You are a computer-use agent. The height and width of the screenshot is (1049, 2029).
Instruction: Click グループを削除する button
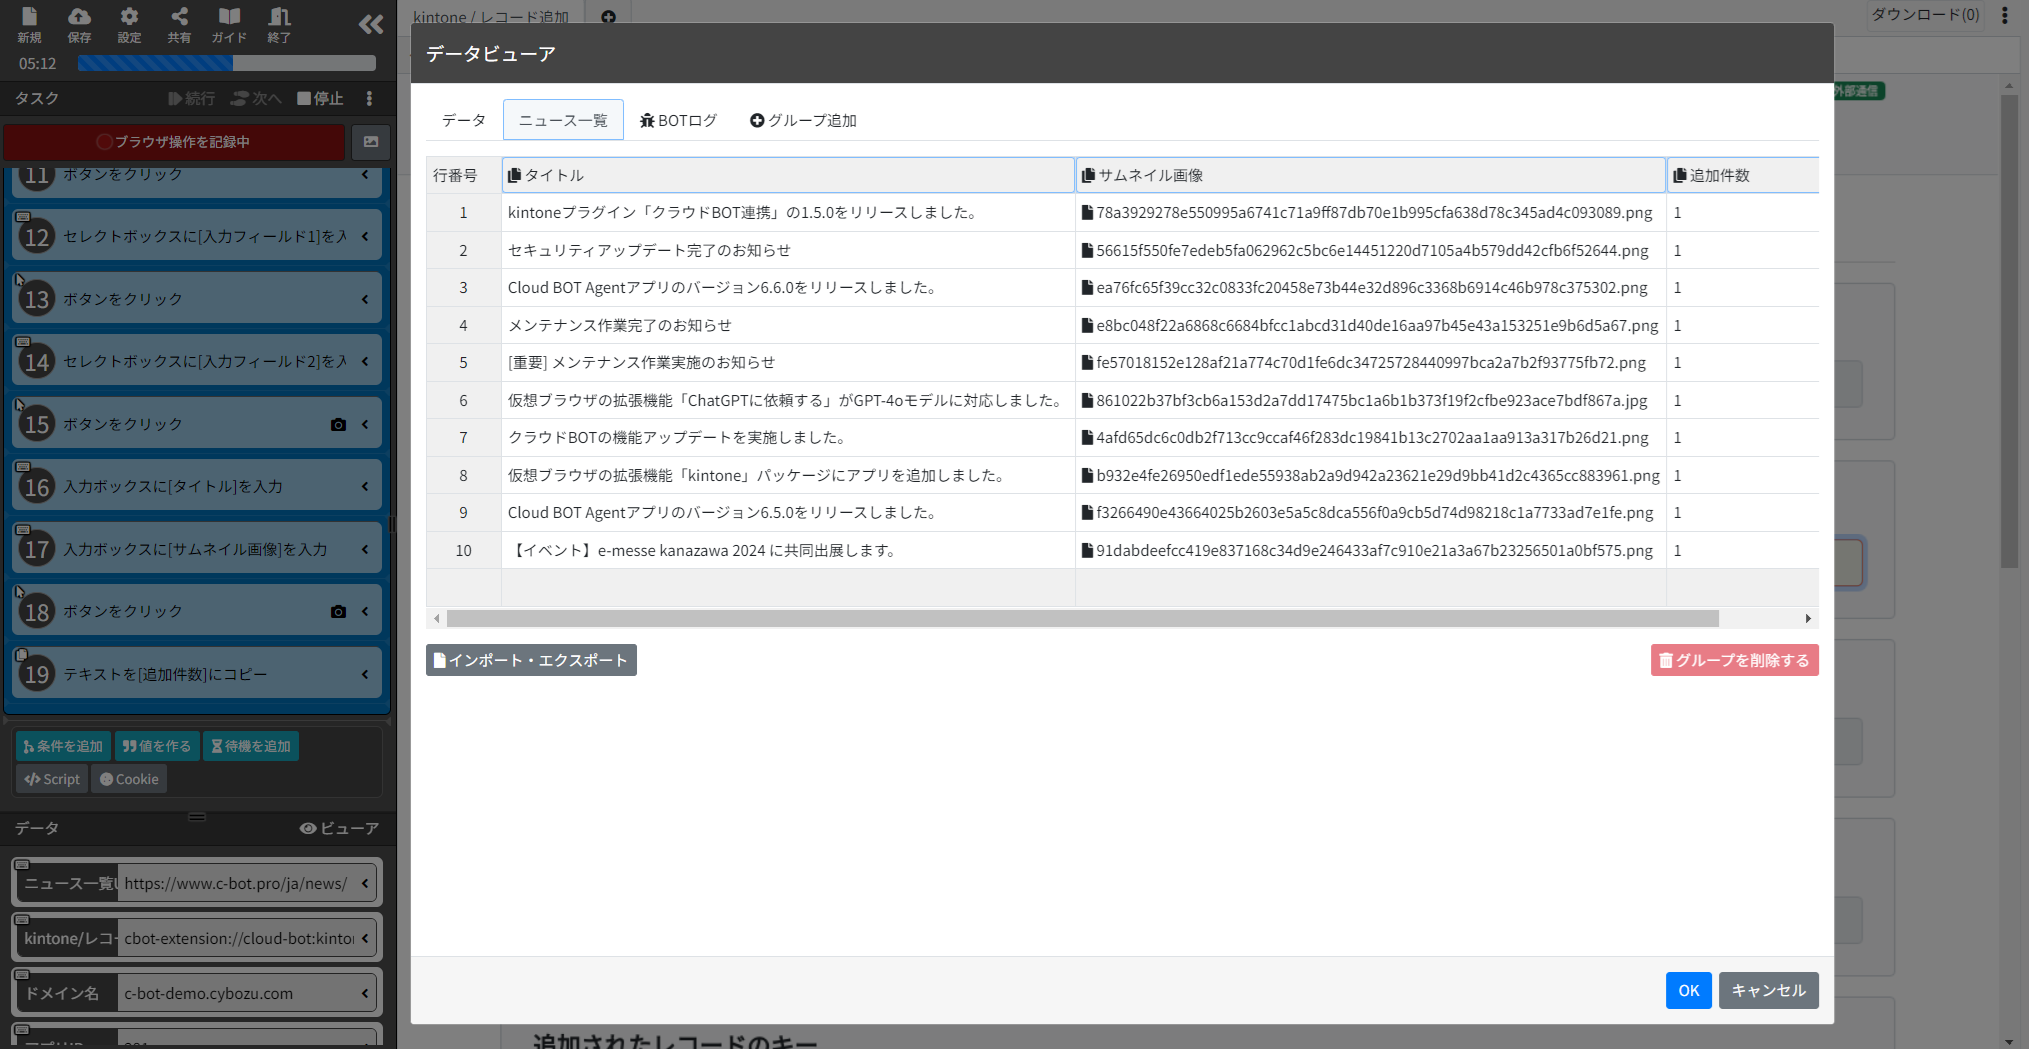pos(1734,660)
